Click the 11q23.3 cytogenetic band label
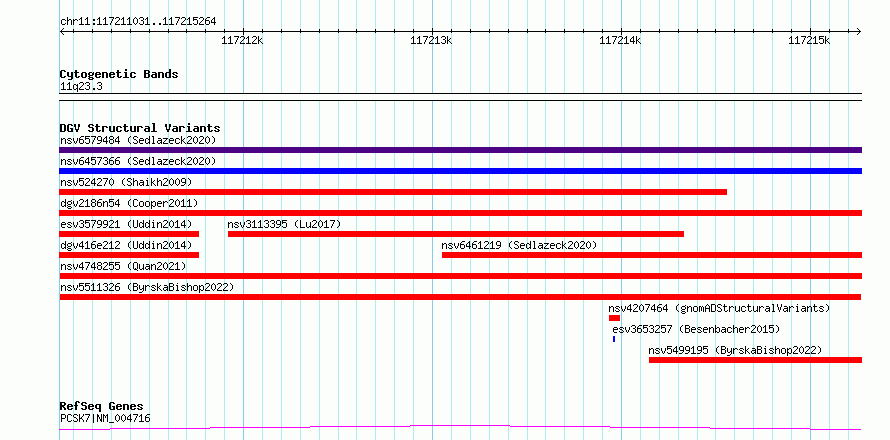The height and width of the screenshot is (440, 890). tap(81, 87)
